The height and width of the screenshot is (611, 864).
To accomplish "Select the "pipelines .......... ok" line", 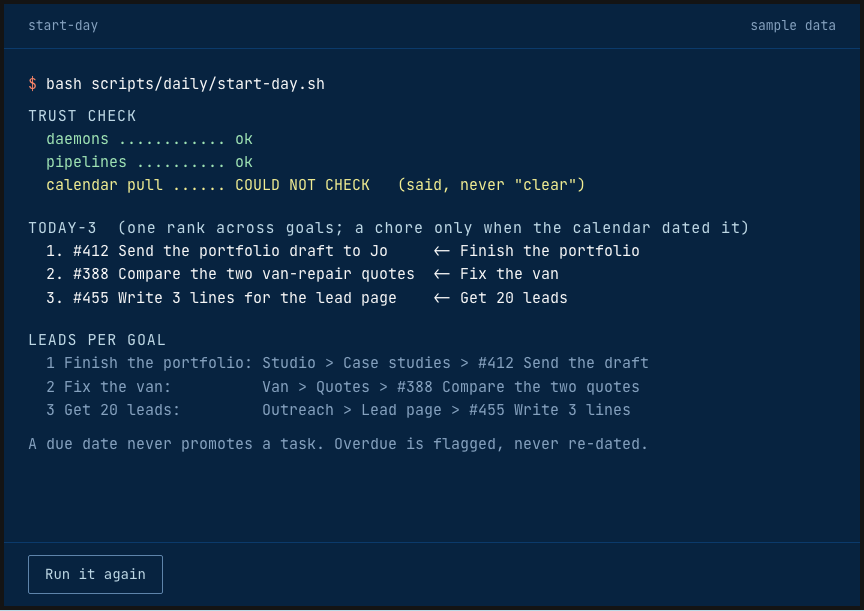I will (149, 162).
